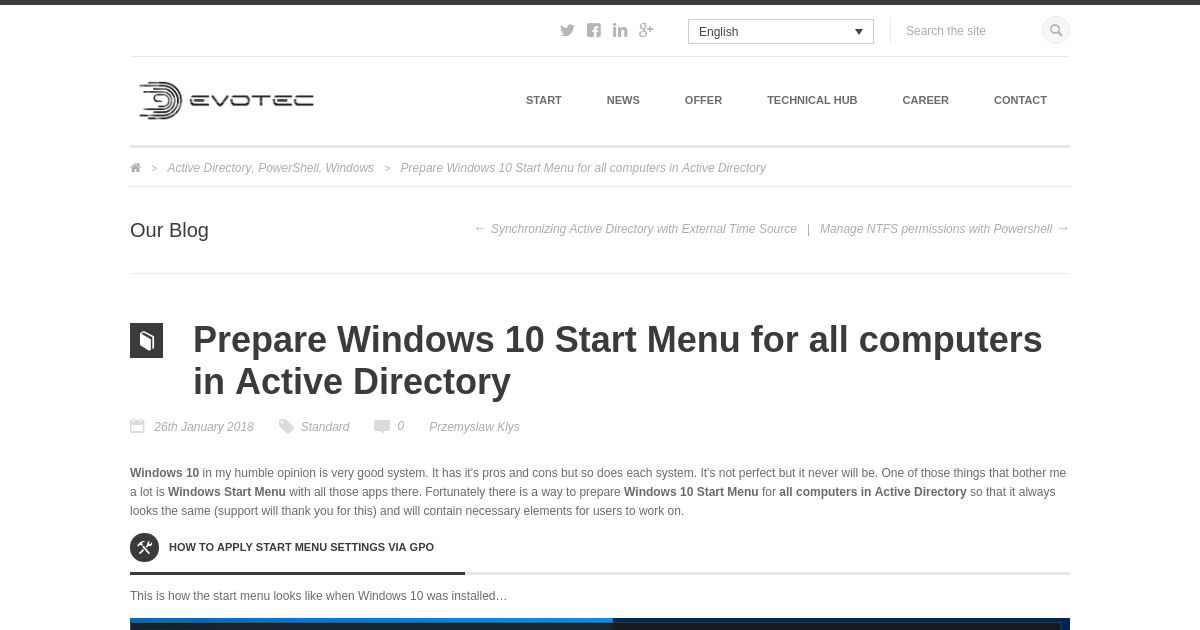Click the tools icon beside the GPO heading
The height and width of the screenshot is (630, 1200).
point(144,547)
